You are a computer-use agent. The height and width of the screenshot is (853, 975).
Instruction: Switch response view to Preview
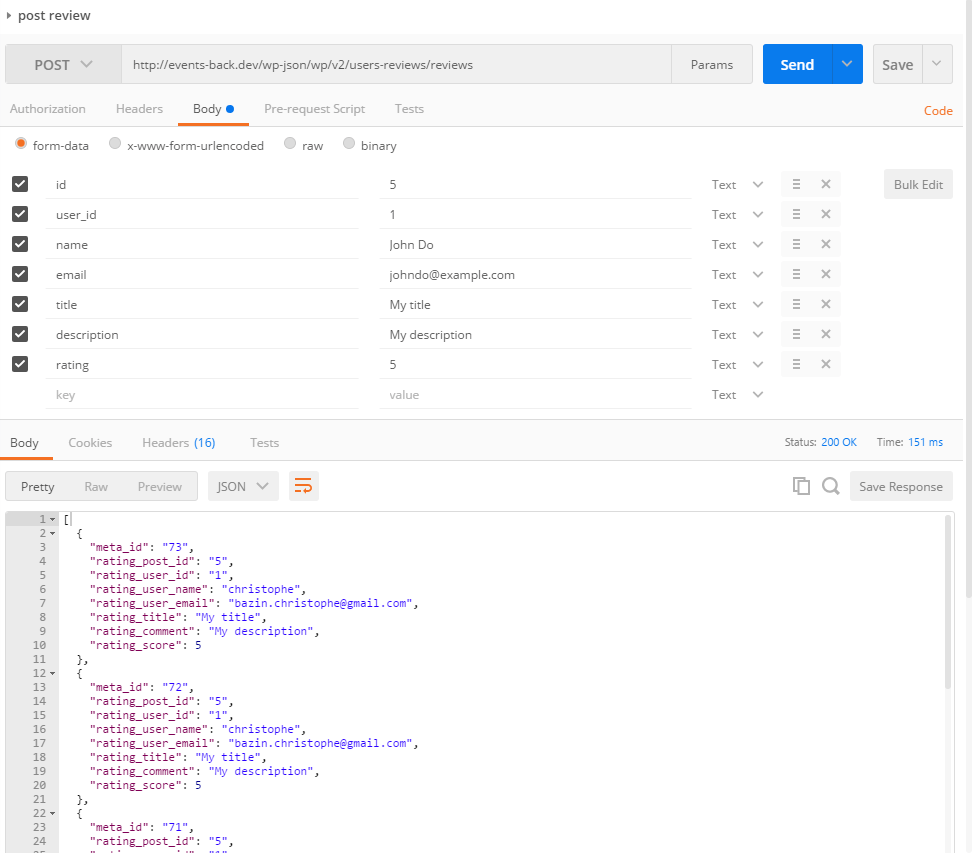click(160, 487)
